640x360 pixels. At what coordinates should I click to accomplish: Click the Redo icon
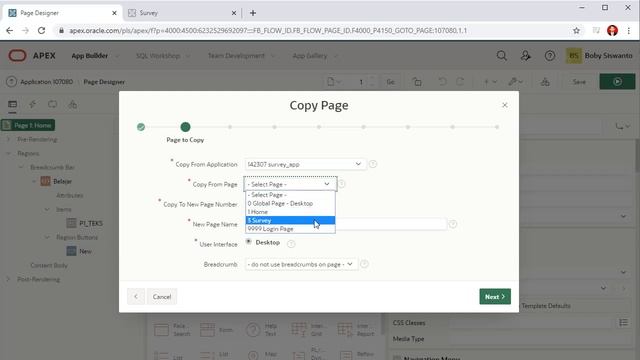click(x=460, y=82)
